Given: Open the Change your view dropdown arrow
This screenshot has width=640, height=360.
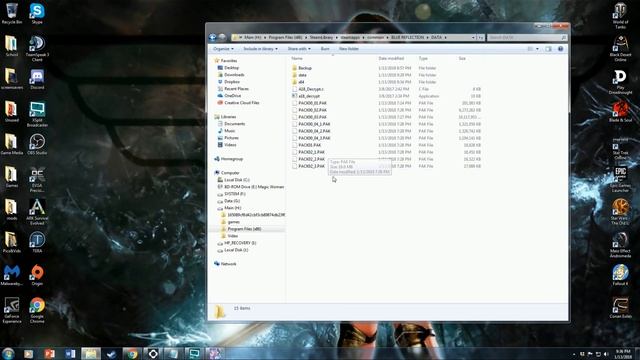Looking at the screenshot, I should [x=537, y=49].
